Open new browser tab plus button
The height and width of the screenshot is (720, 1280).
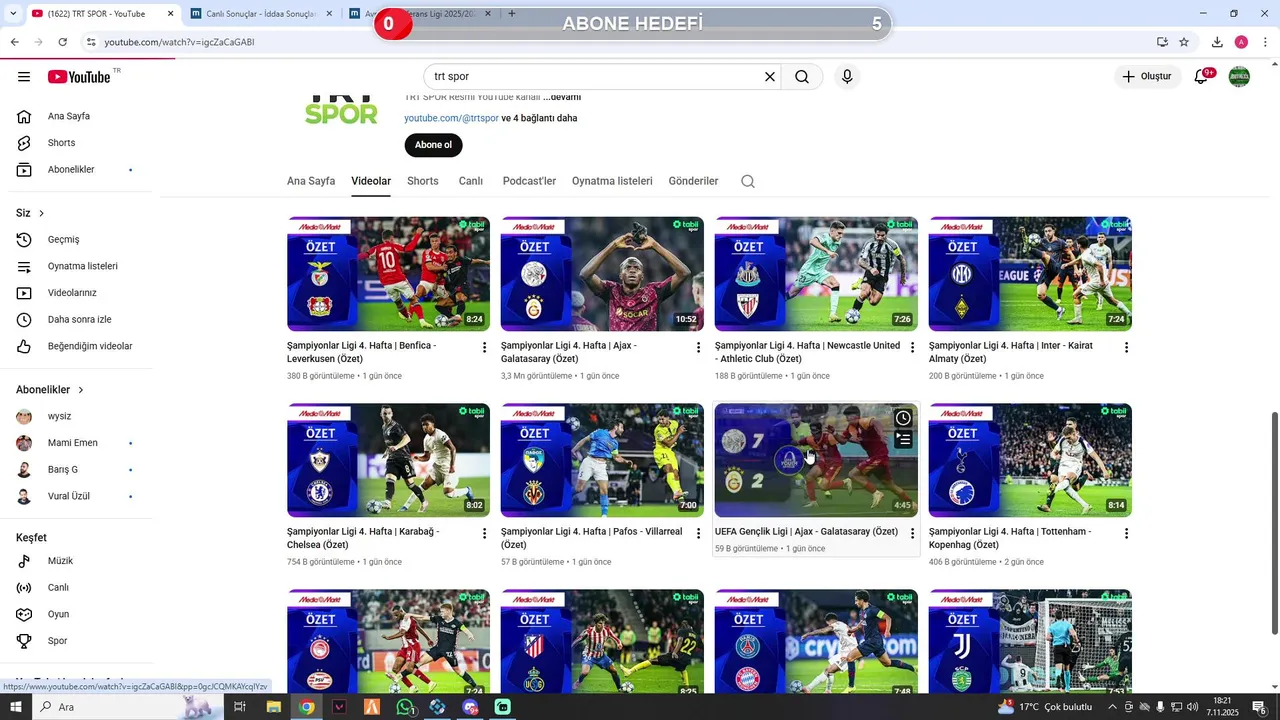pos(512,14)
